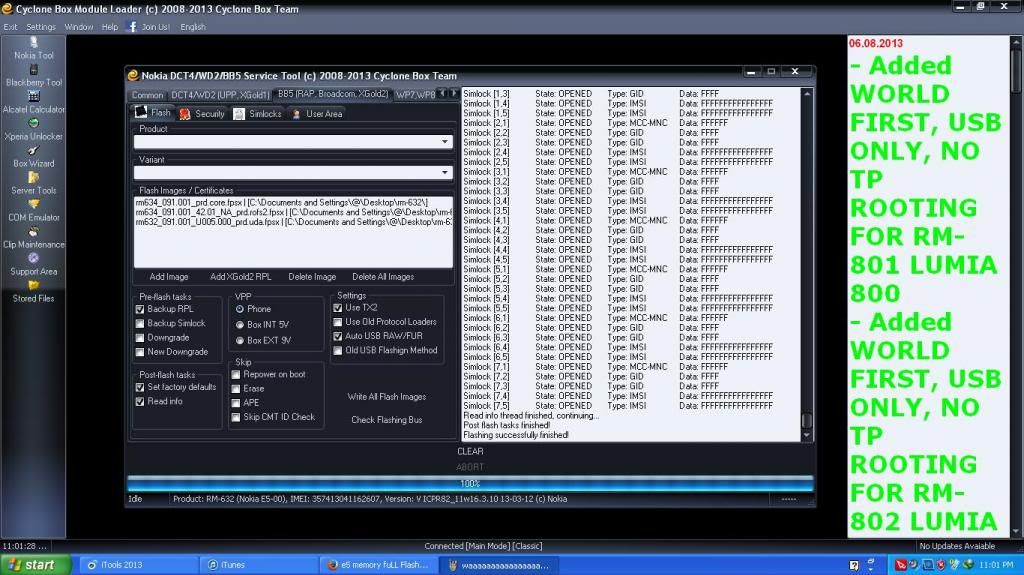Enable the Erase skip checkbox
Image resolution: width=1024 pixels, height=575 pixels.
pos(236,389)
